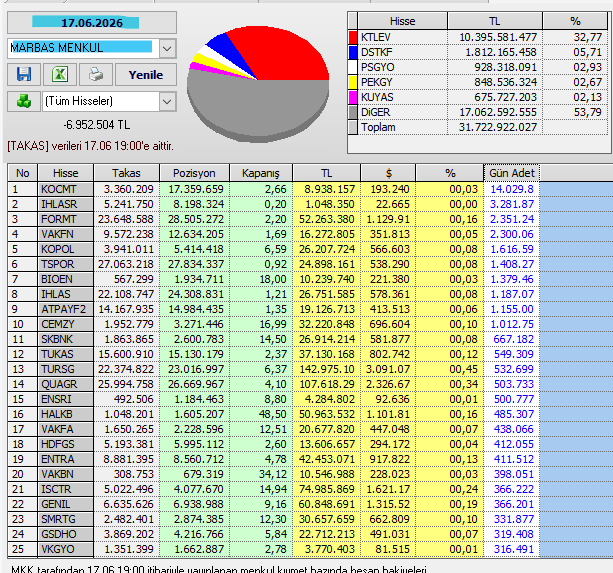The image size is (613, 573).
Task: Select the SMRTG stock cell
Action: point(66,519)
